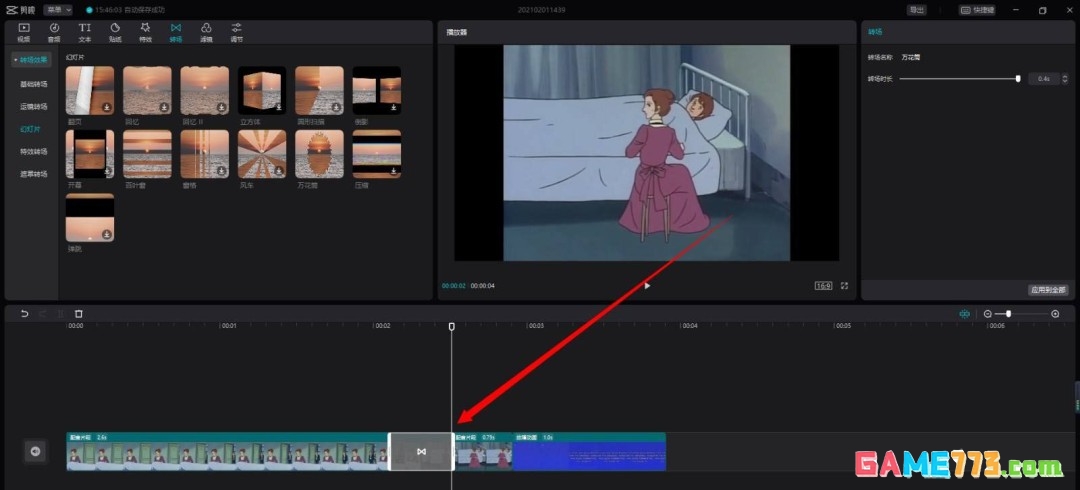Zoom out the timeline with minus icon

point(988,314)
